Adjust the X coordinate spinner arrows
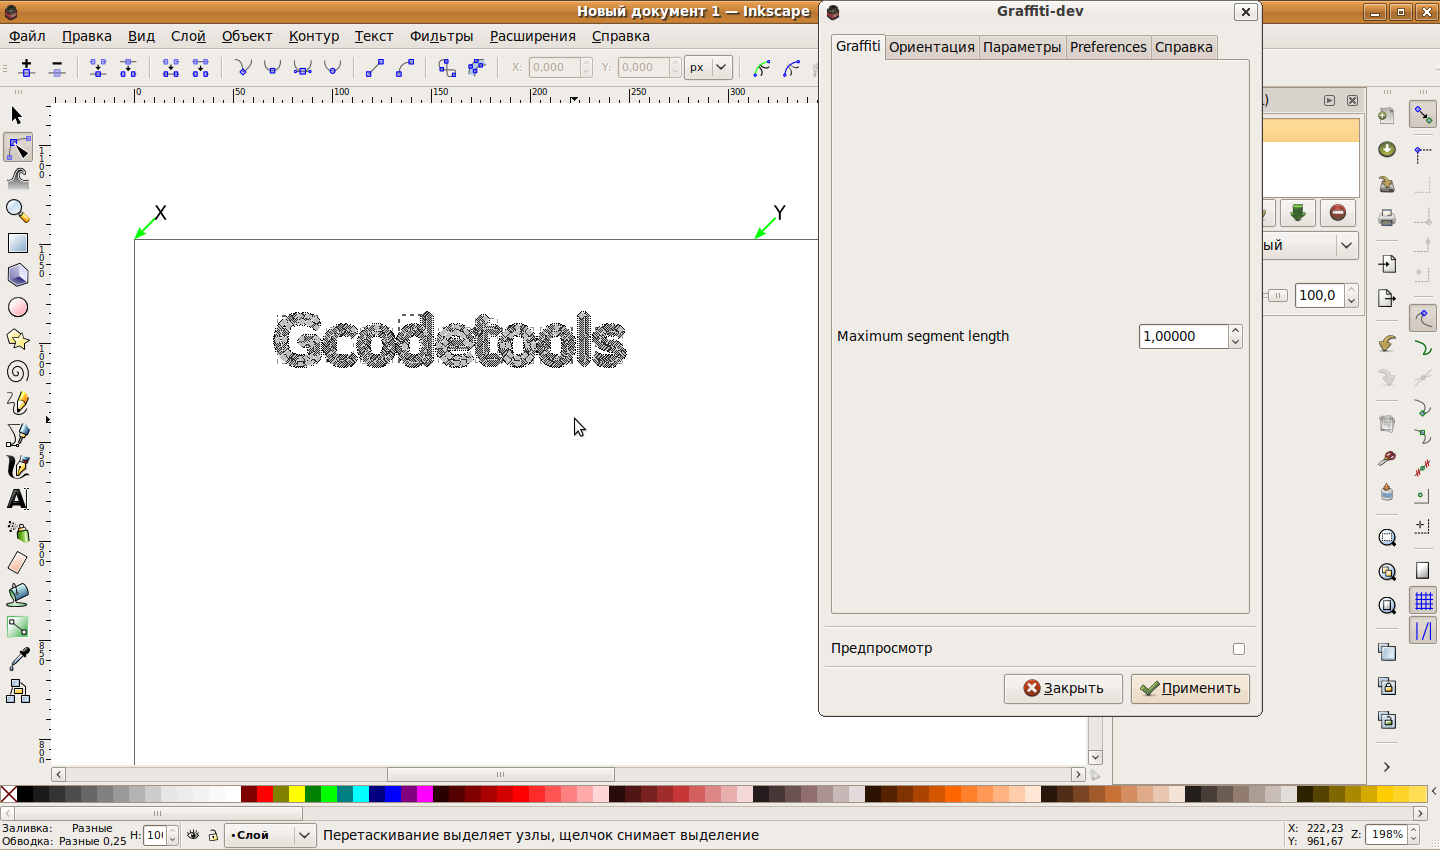 click(x=587, y=67)
